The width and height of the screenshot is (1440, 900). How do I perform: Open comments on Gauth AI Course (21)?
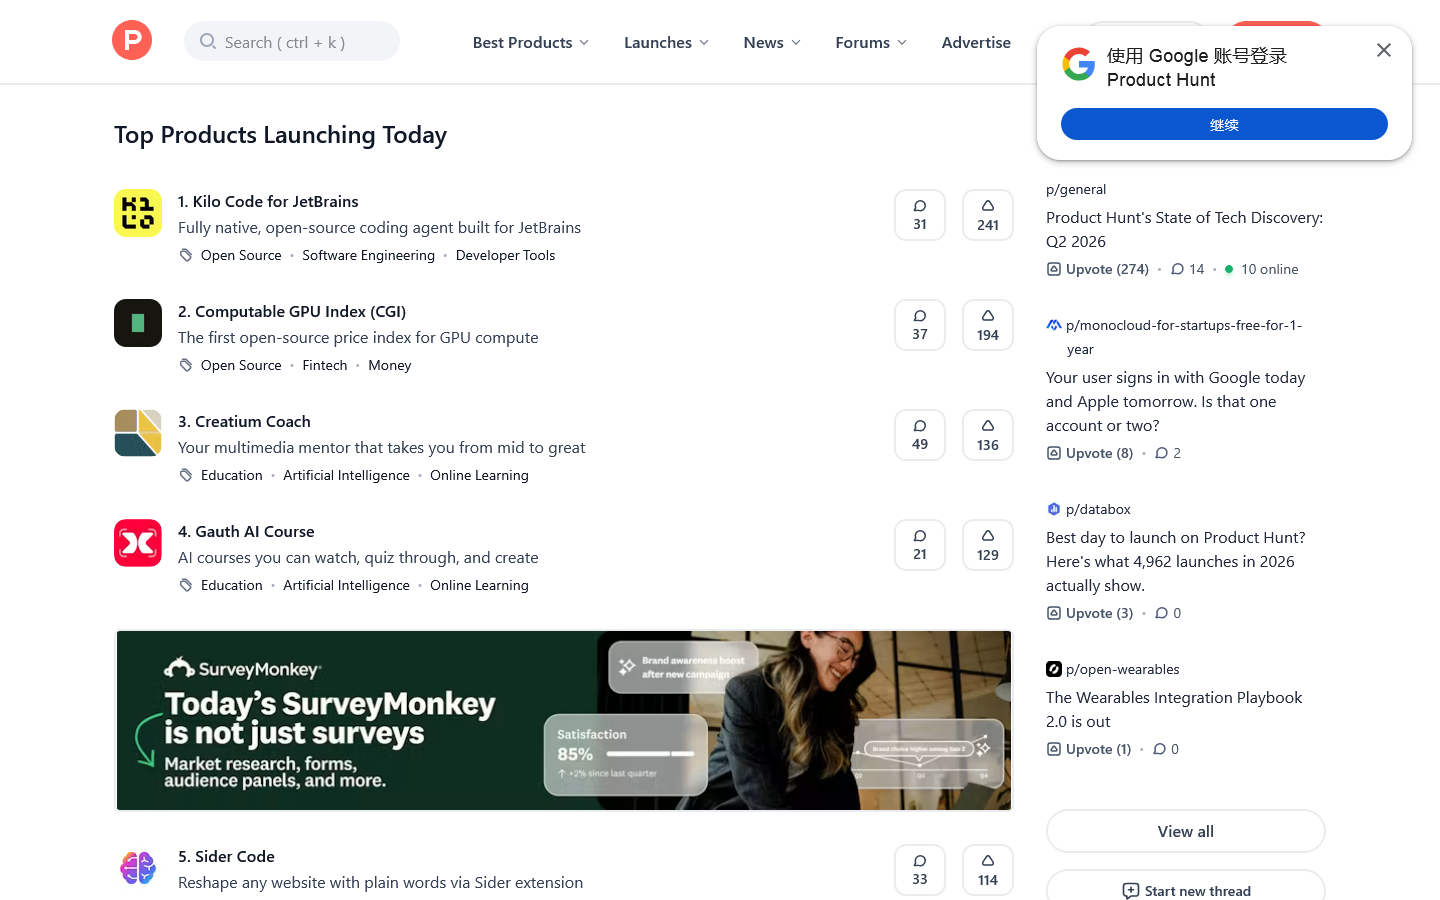(x=920, y=545)
